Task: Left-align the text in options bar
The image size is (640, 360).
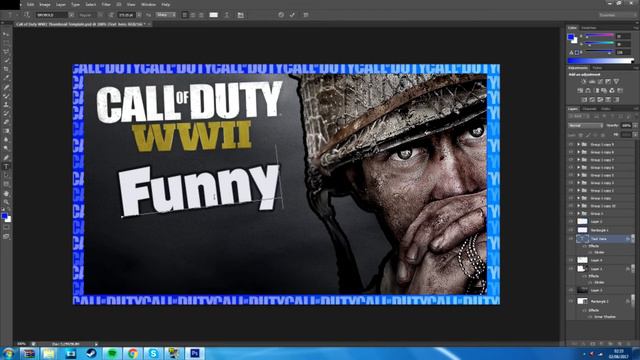Action: click(184, 15)
